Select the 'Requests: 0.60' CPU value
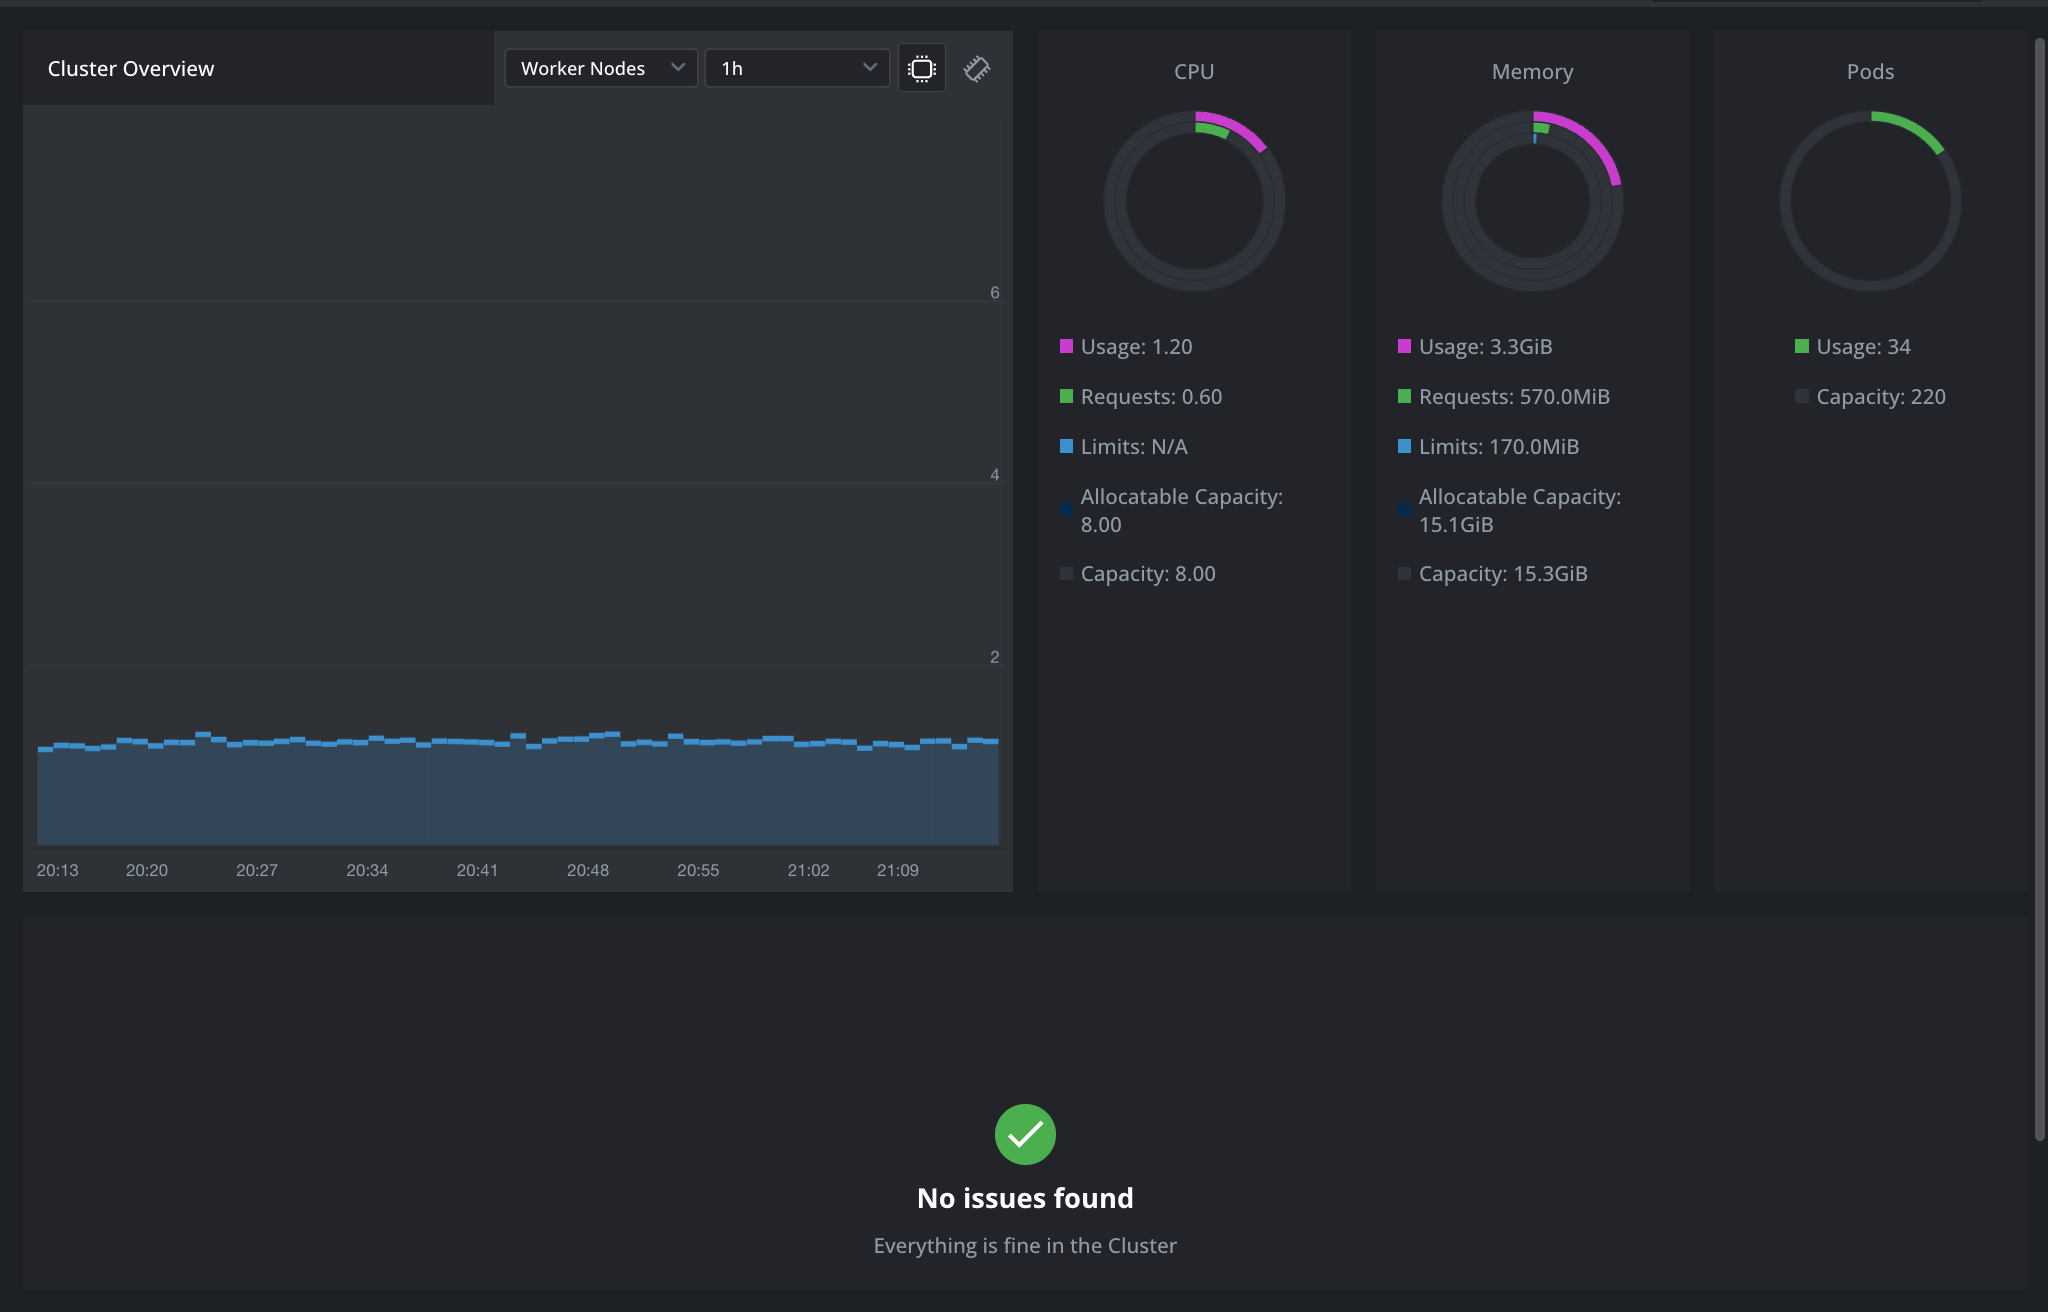This screenshot has width=2048, height=1312. click(x=1151, y=396)
